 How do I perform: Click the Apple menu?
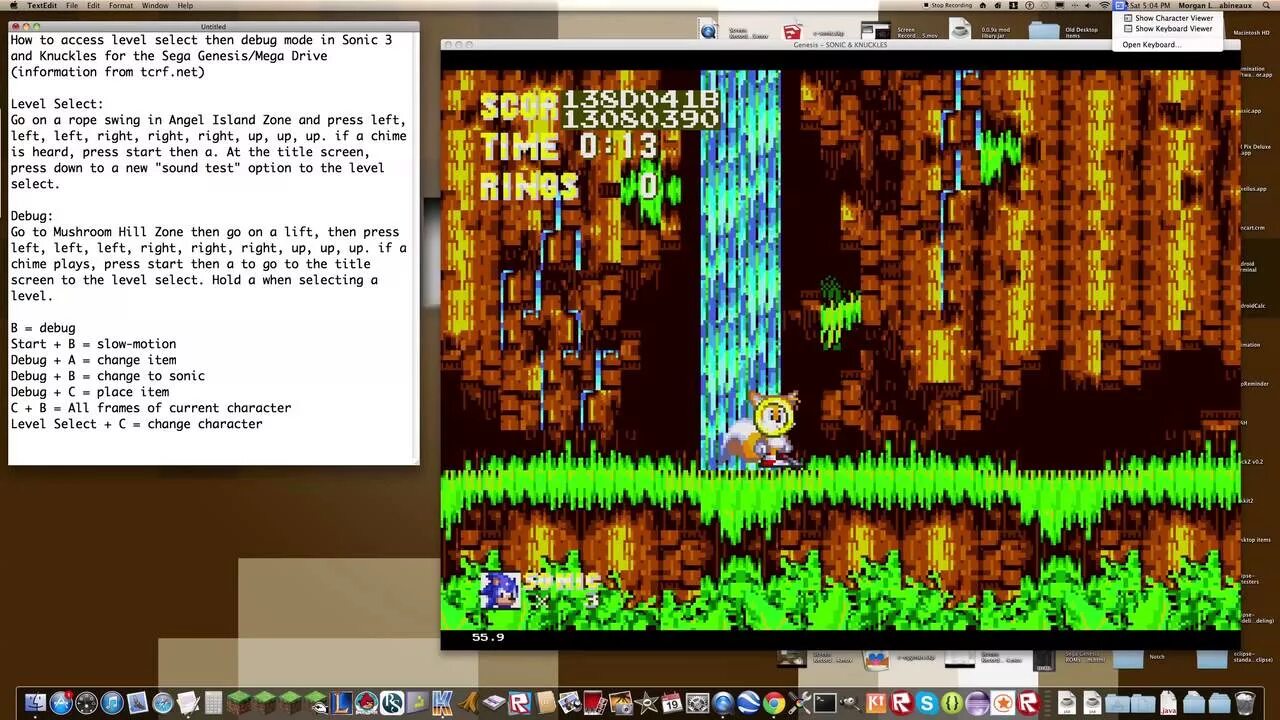pyautogui.click(x=13, y=5)
